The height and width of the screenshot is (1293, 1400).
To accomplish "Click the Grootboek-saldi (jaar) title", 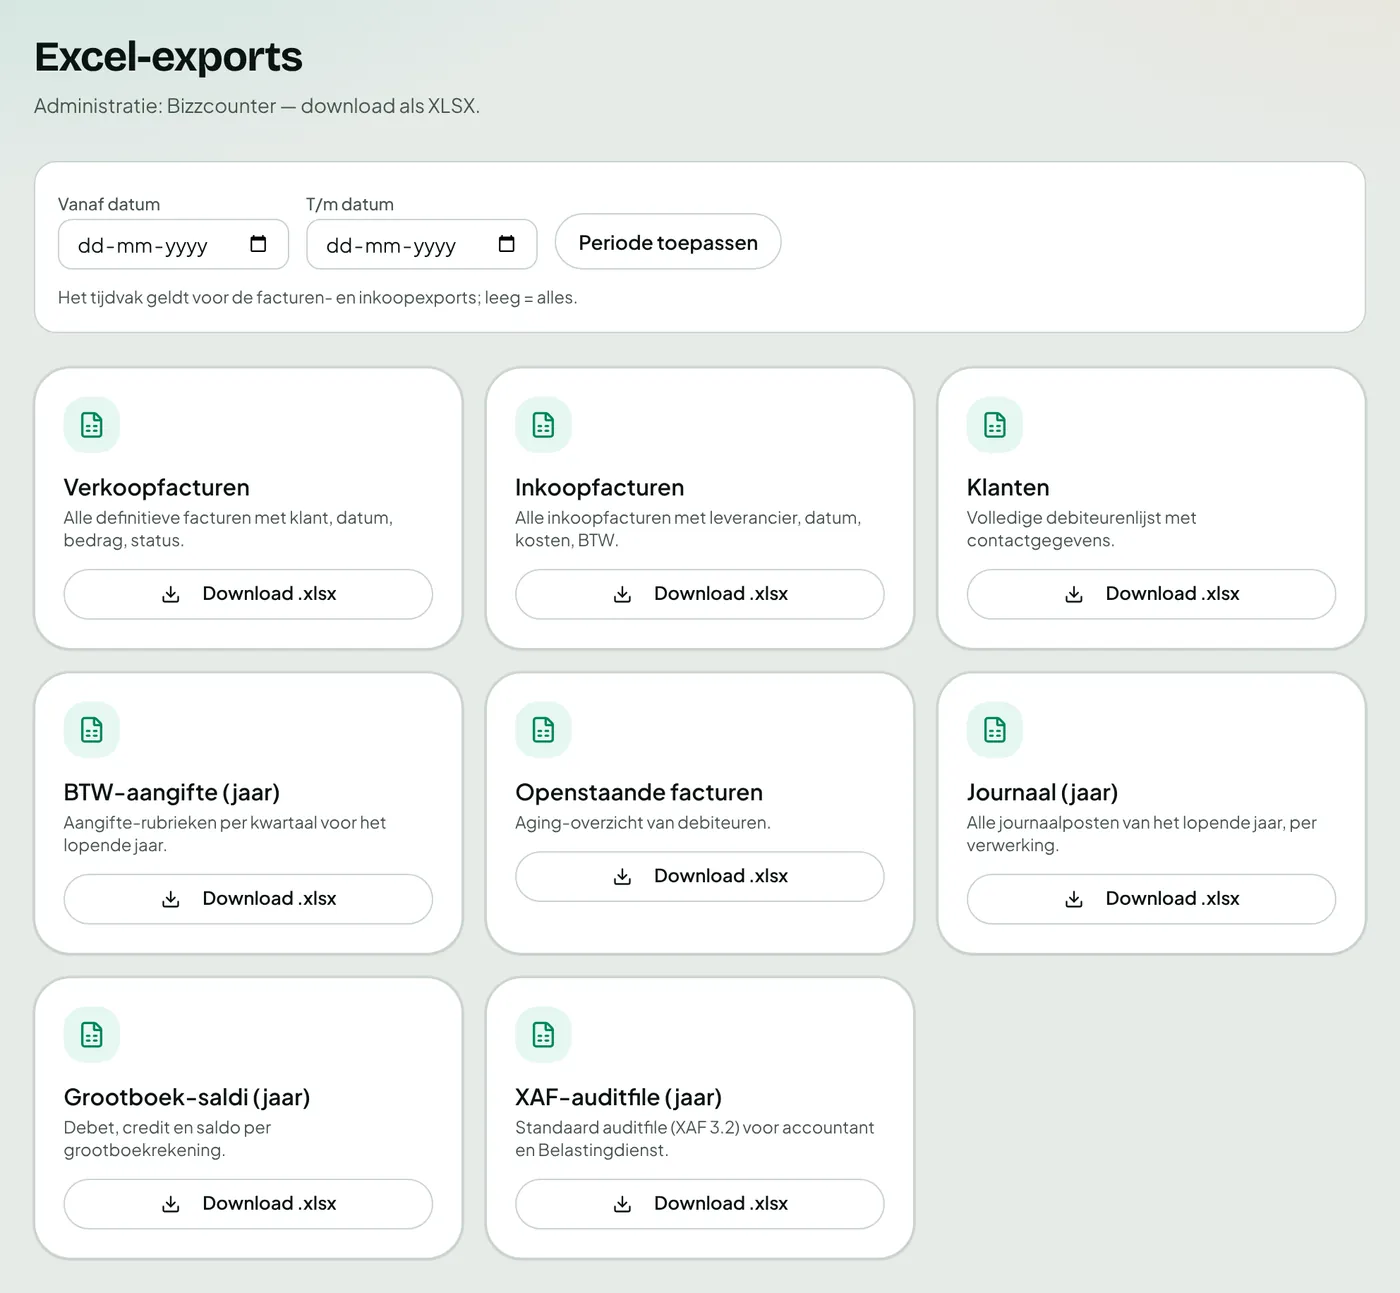I will coord(187,1097).
